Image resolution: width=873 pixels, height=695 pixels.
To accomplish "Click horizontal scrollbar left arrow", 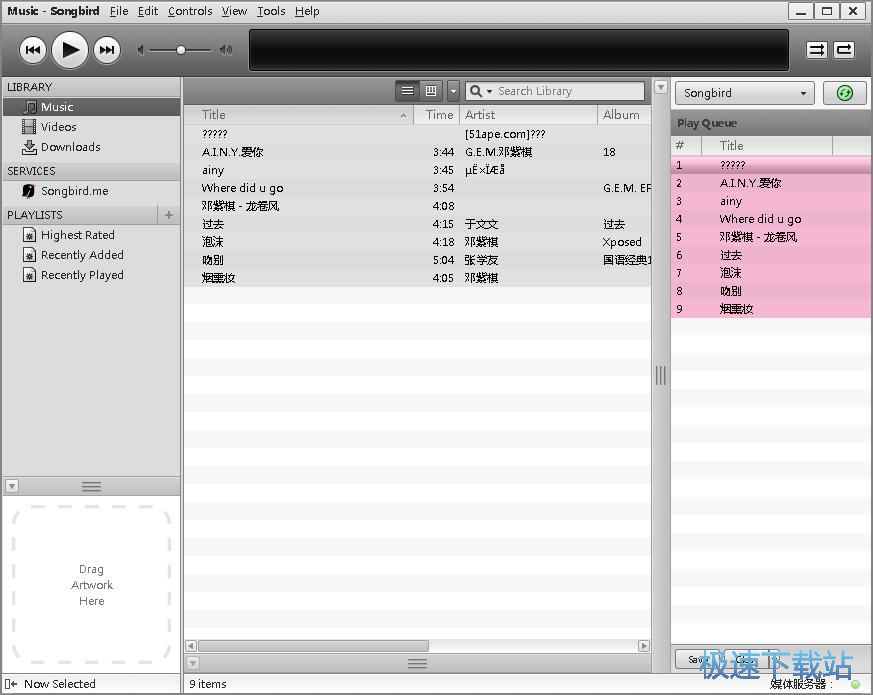I will [191, 646].
